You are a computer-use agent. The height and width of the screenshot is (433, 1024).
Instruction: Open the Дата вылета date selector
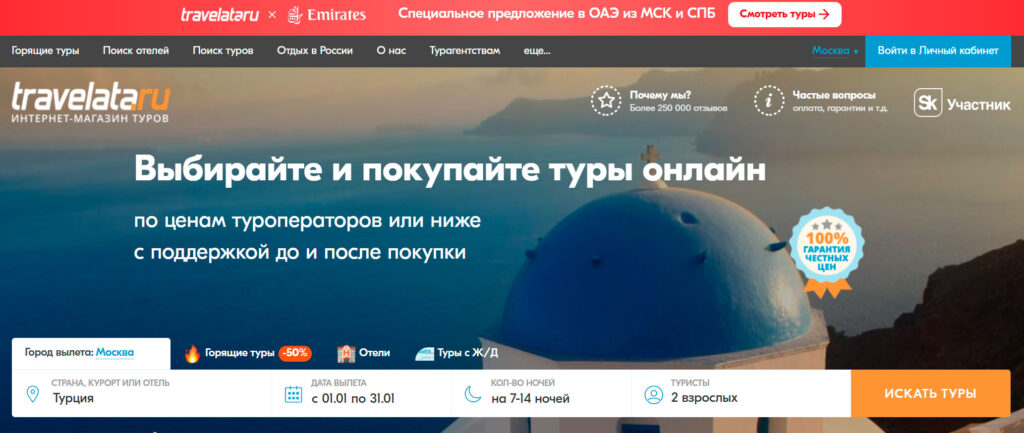pyautogui.click(x=361, y=393)
